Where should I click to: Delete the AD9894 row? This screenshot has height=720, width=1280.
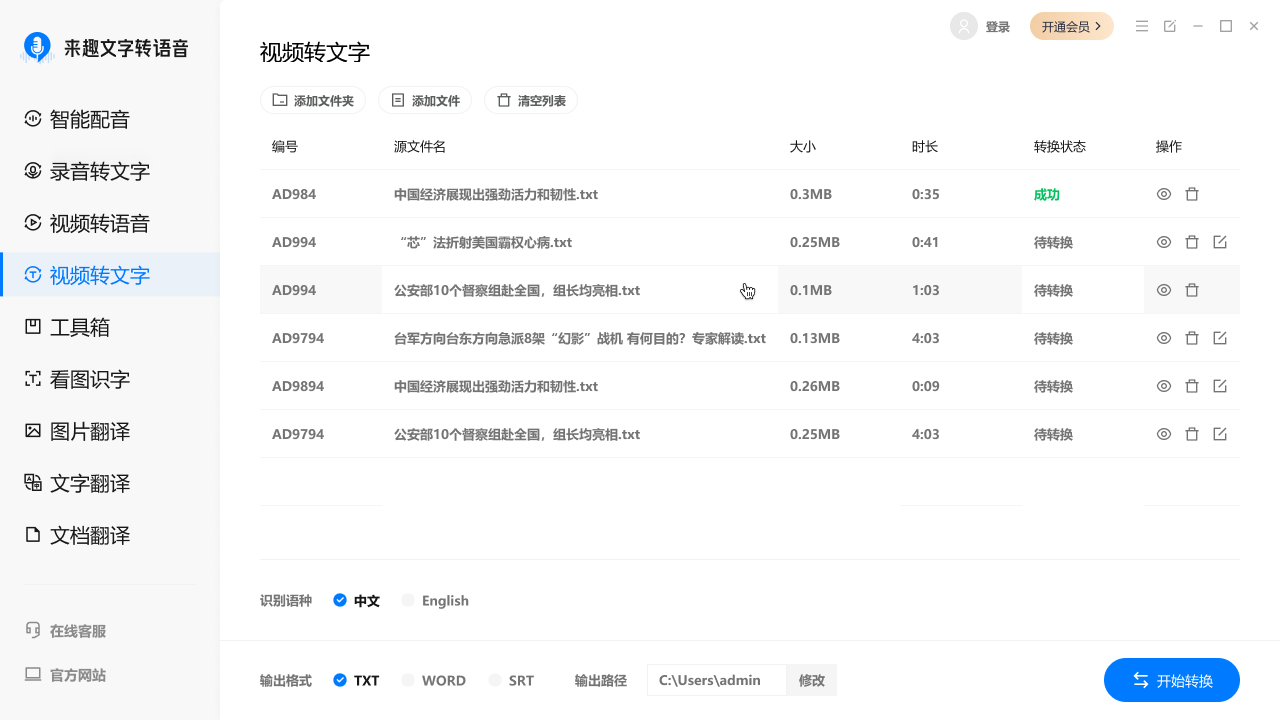pos(1192,386)
